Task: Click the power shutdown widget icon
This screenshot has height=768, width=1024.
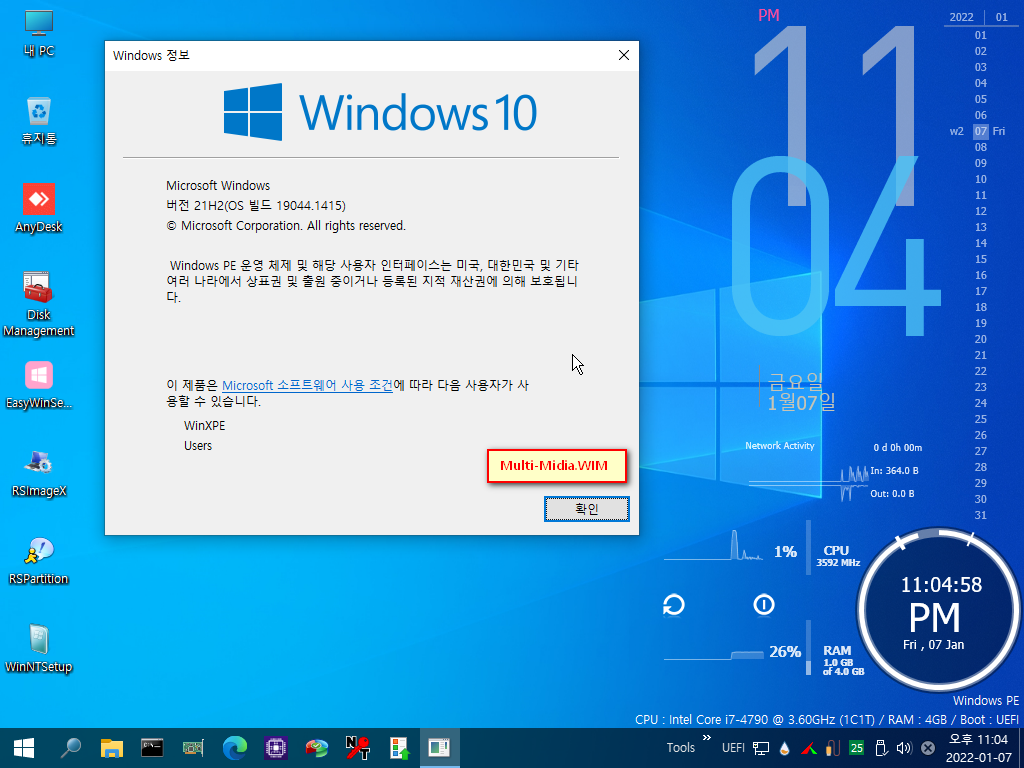Action: pos(763,605)
